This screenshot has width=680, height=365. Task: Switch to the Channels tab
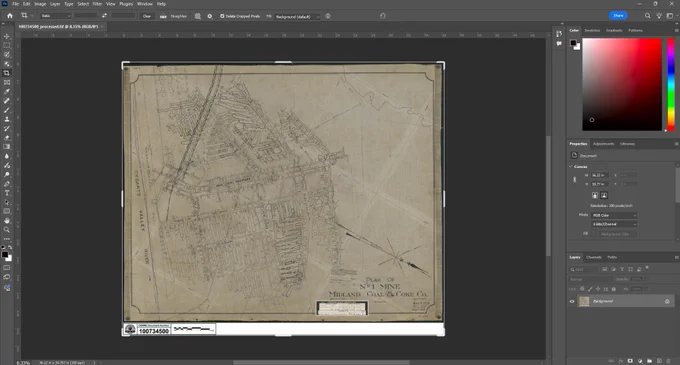[x=594, y=257]
